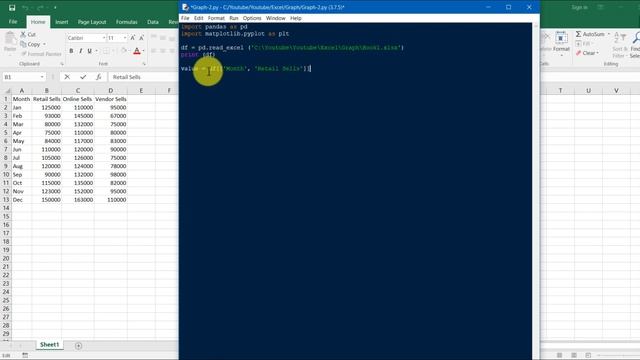Viewport: 640px width, 360px height.
Task: Click the Copy icon in Excel's ribbon
Action: pyautogui.click(x=23, y=44)
